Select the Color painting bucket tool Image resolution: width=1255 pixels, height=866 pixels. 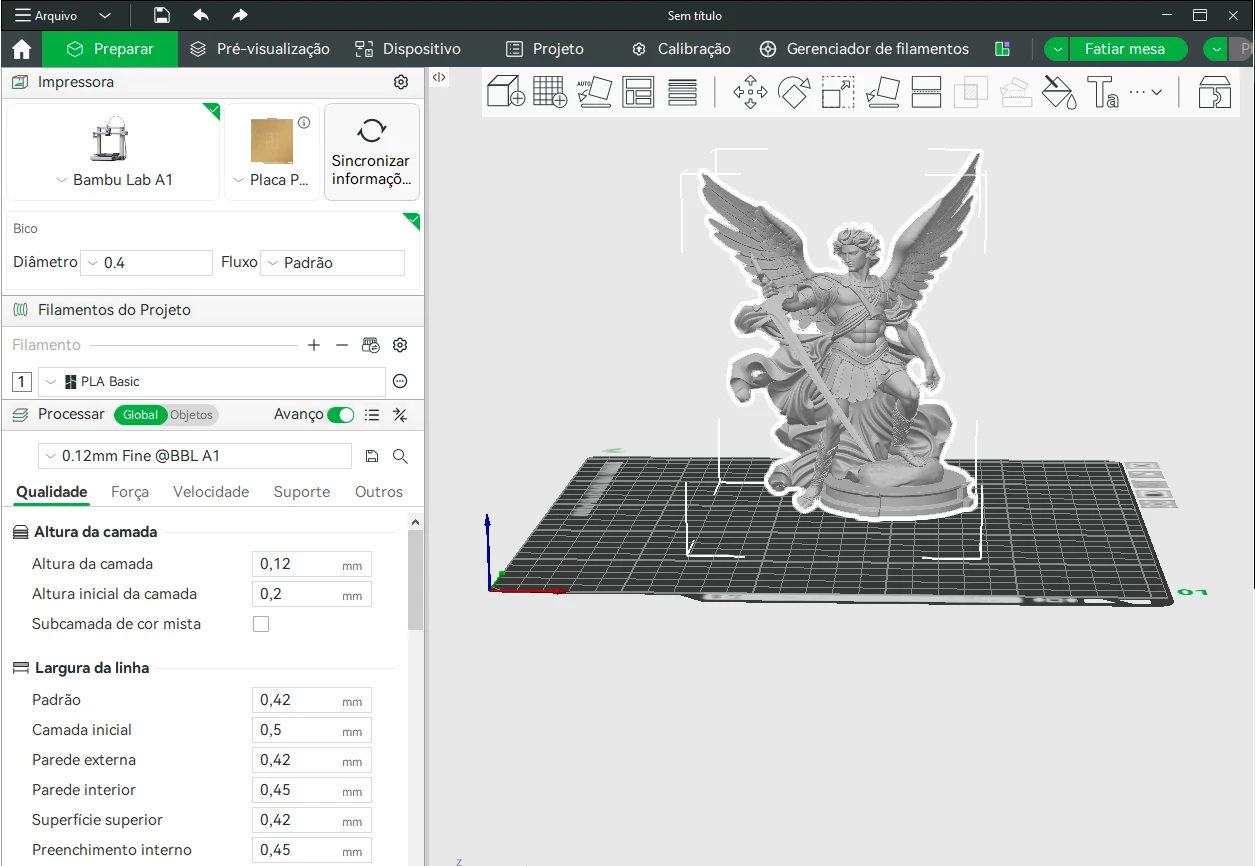(x=1059, y=92)
